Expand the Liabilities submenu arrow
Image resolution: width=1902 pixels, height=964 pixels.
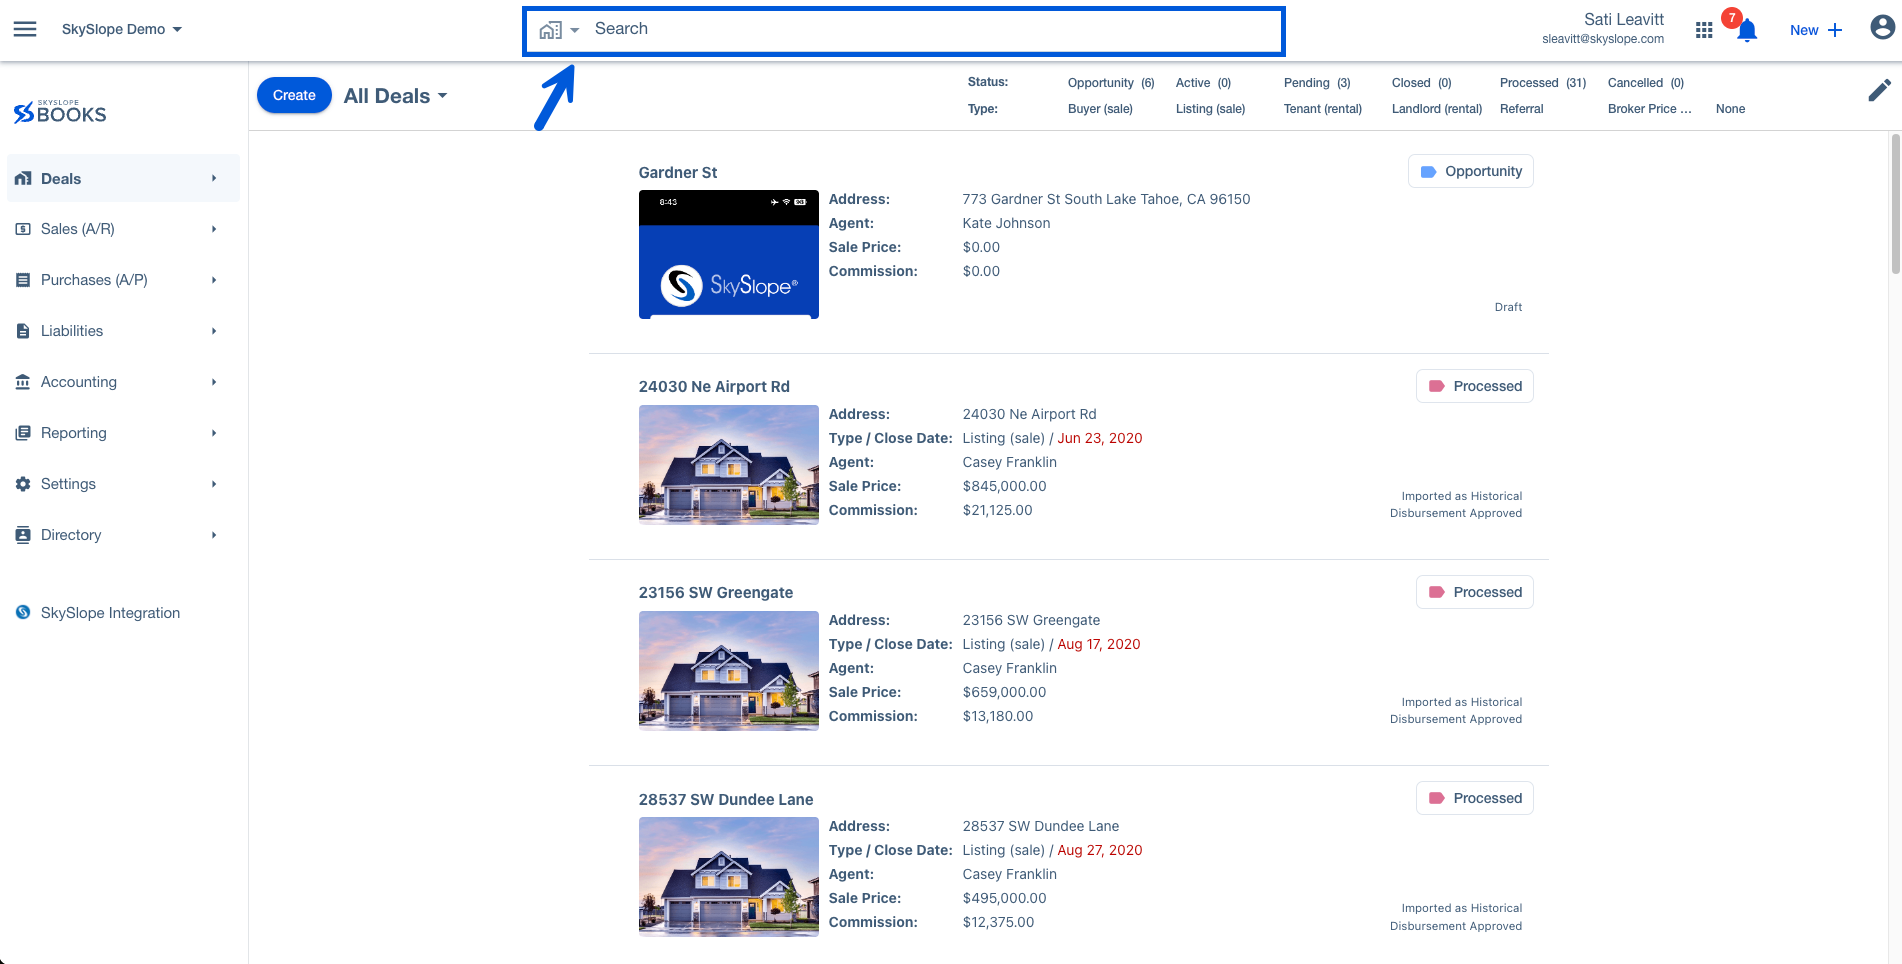click(214, 331)
